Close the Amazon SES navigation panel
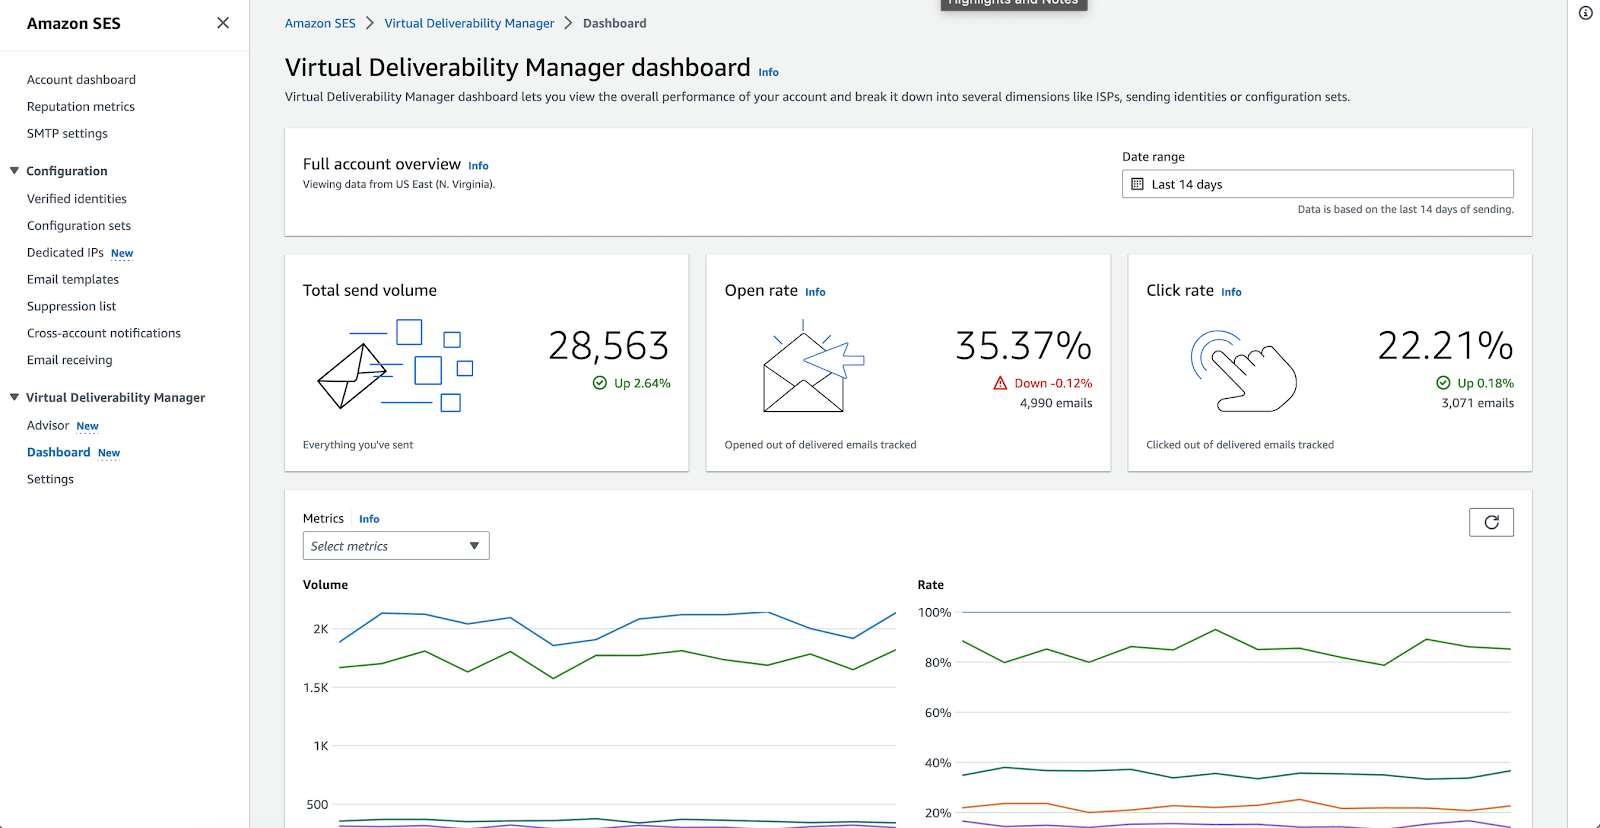Image resolution: width=1600 pixels, height=828 pixels. [x=223, y=23]
